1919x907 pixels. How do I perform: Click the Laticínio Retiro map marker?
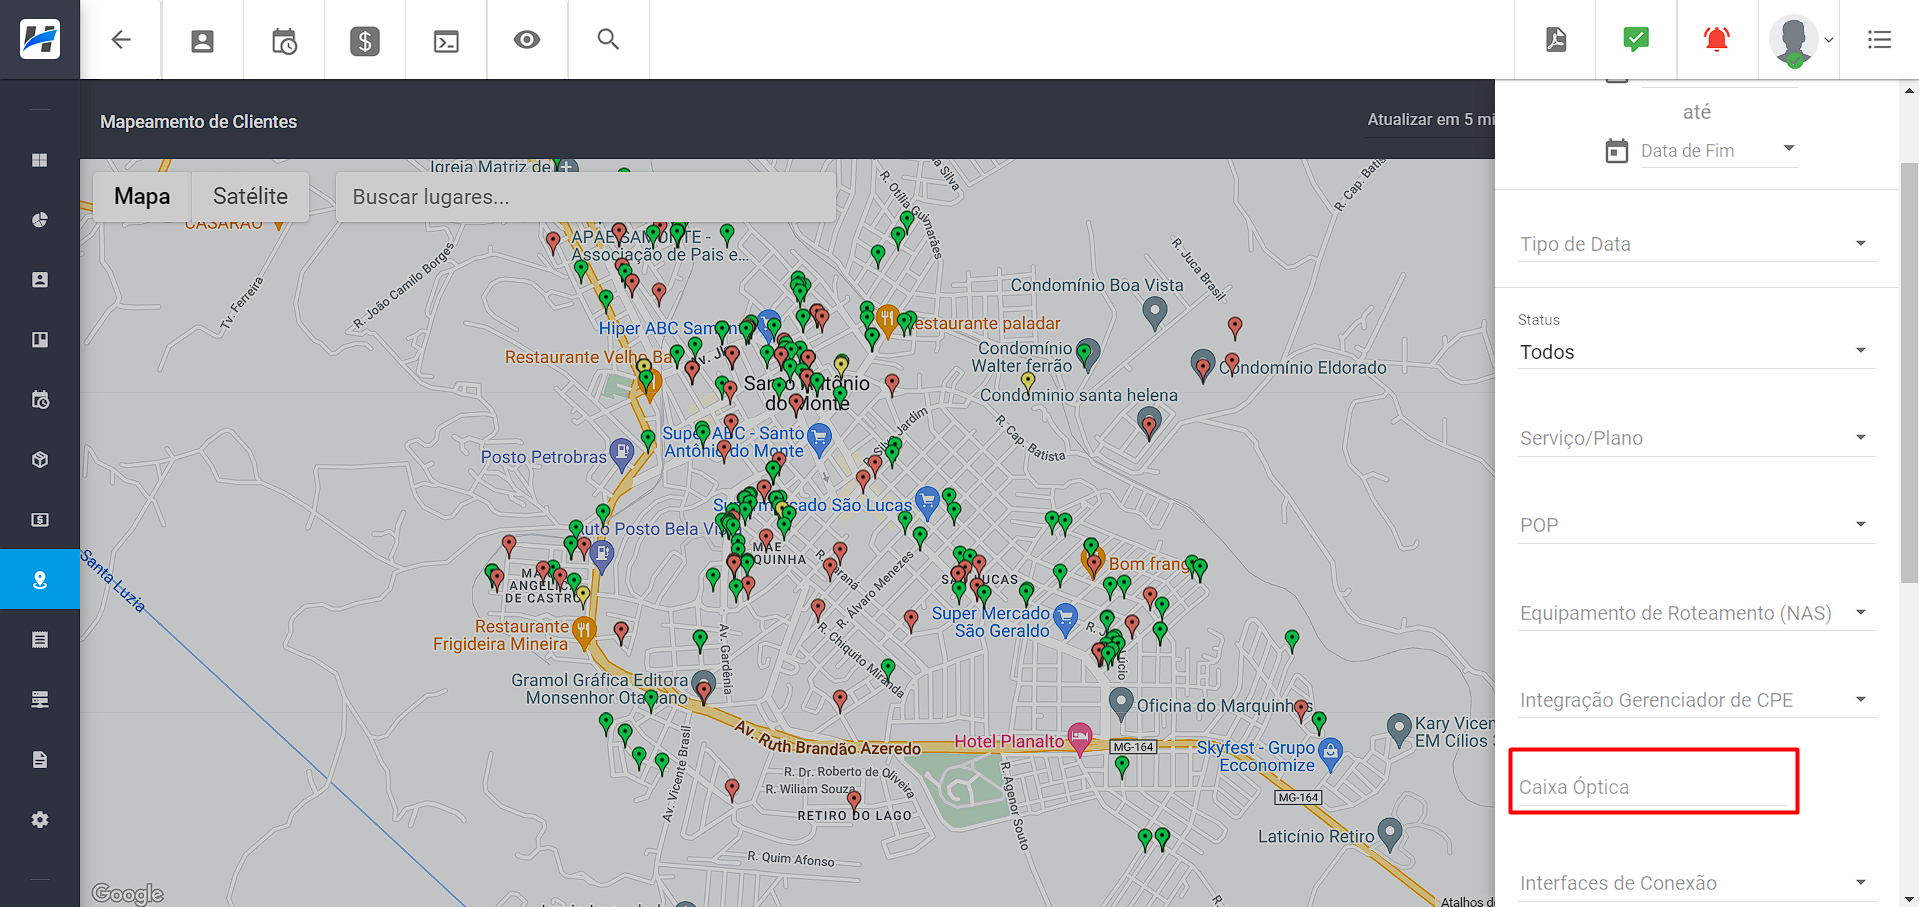(x=1390, y=833)
